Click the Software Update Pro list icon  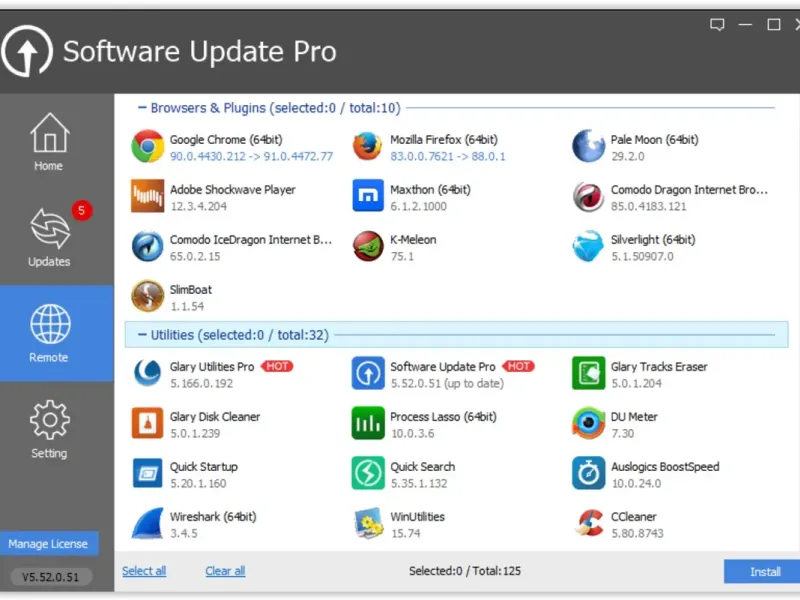click(x=368, y=373)
